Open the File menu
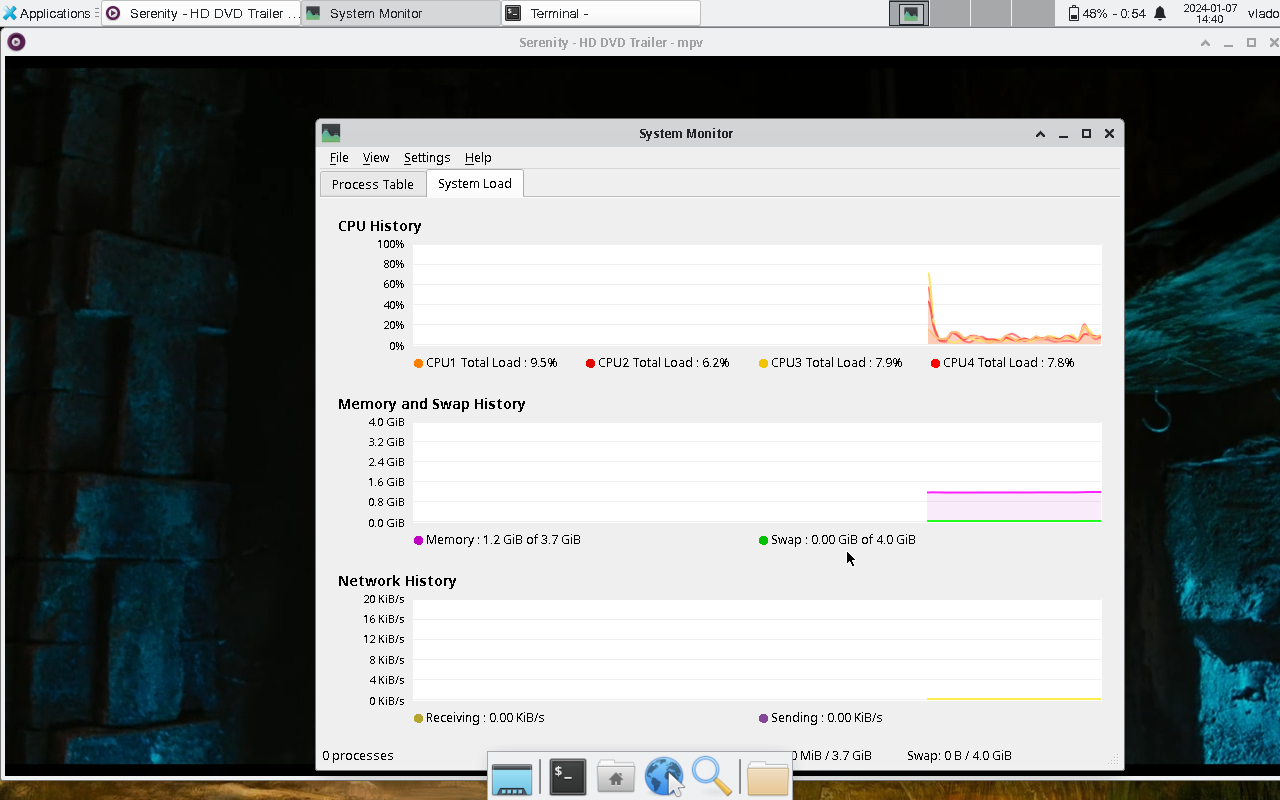Screen dimensions: 1280x800 pos(339,157)
